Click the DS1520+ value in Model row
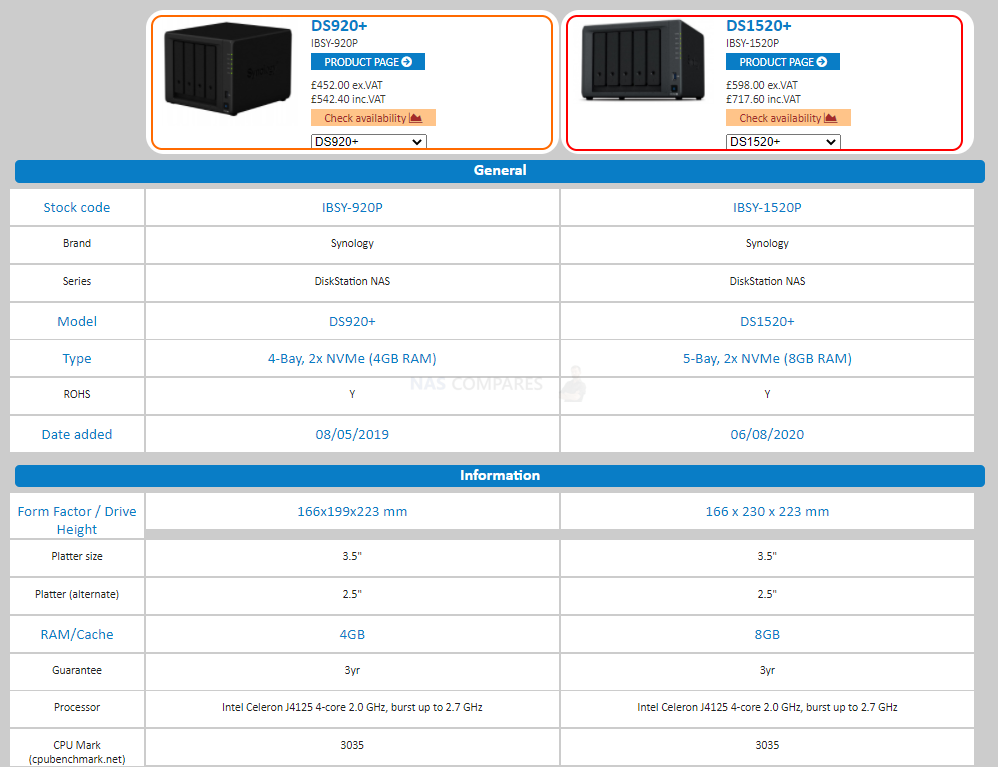This screenshot has height=767, width=998. tap(767, 321)
